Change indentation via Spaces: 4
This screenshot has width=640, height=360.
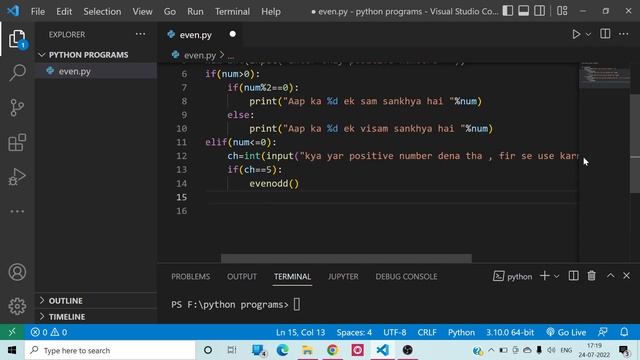pos(354,332)
